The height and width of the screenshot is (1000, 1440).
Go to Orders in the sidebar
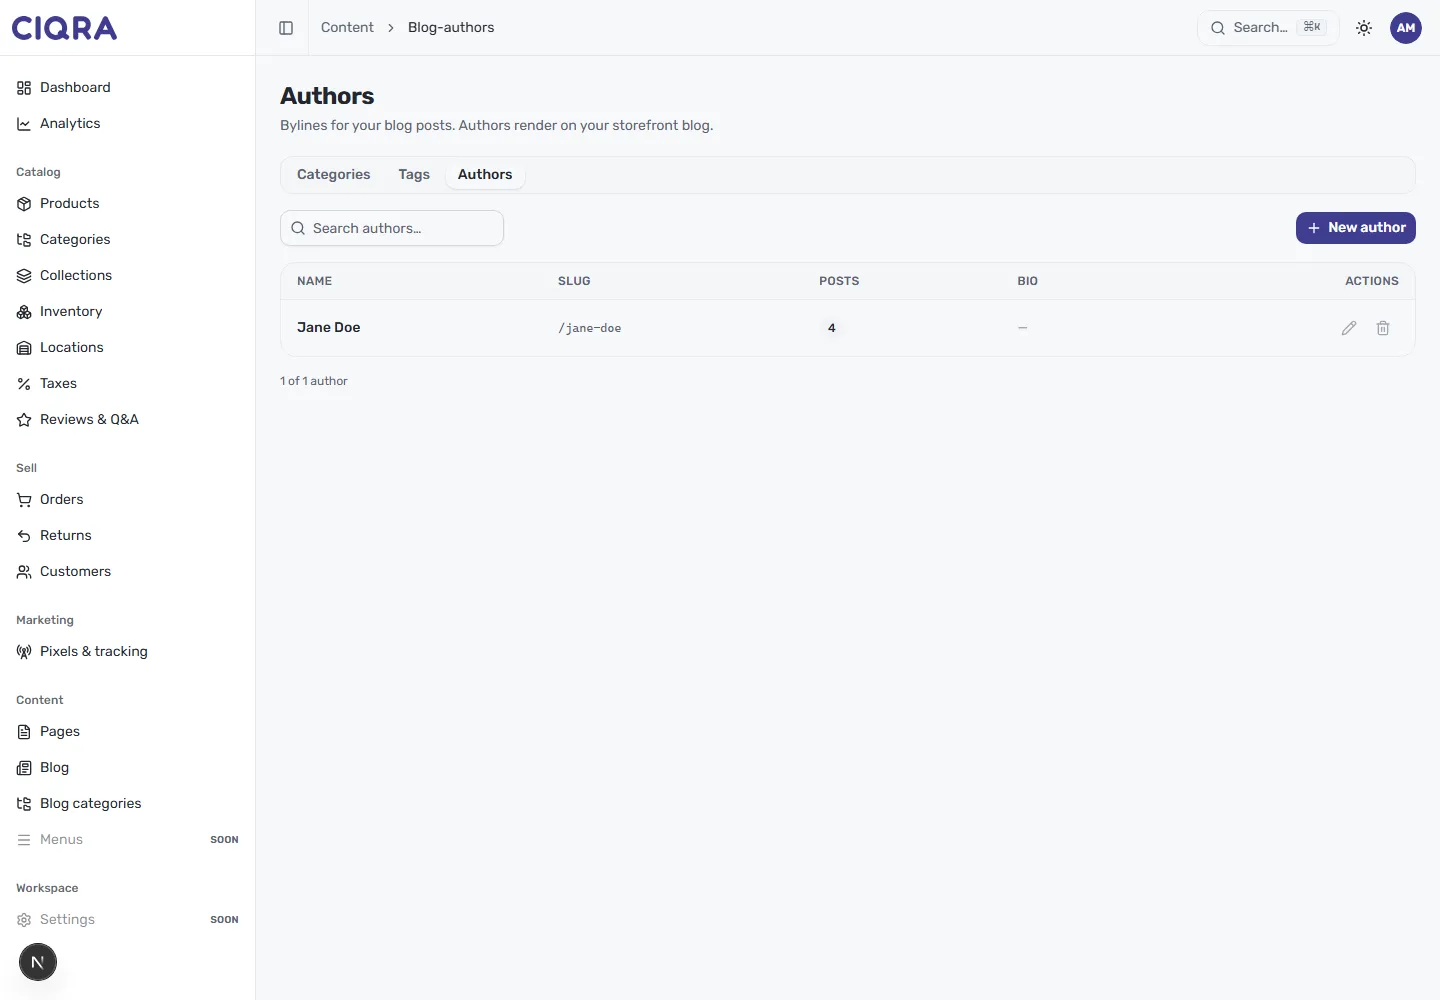128,500
